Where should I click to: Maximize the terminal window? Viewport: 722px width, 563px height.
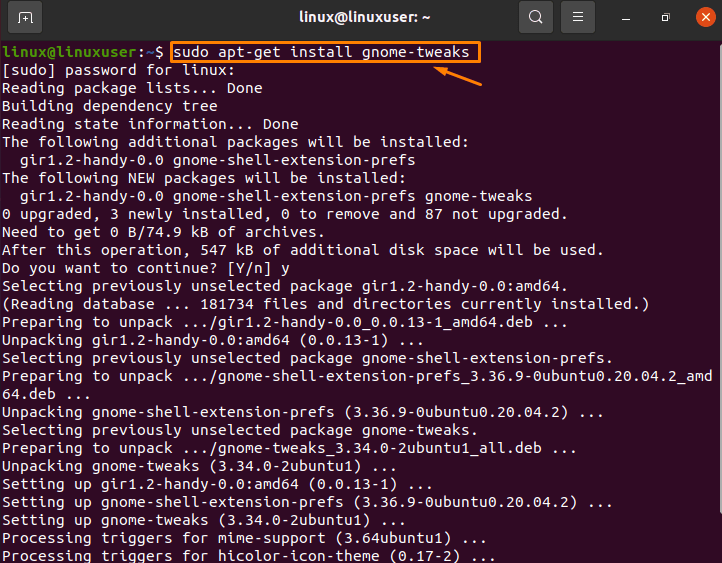665,18
